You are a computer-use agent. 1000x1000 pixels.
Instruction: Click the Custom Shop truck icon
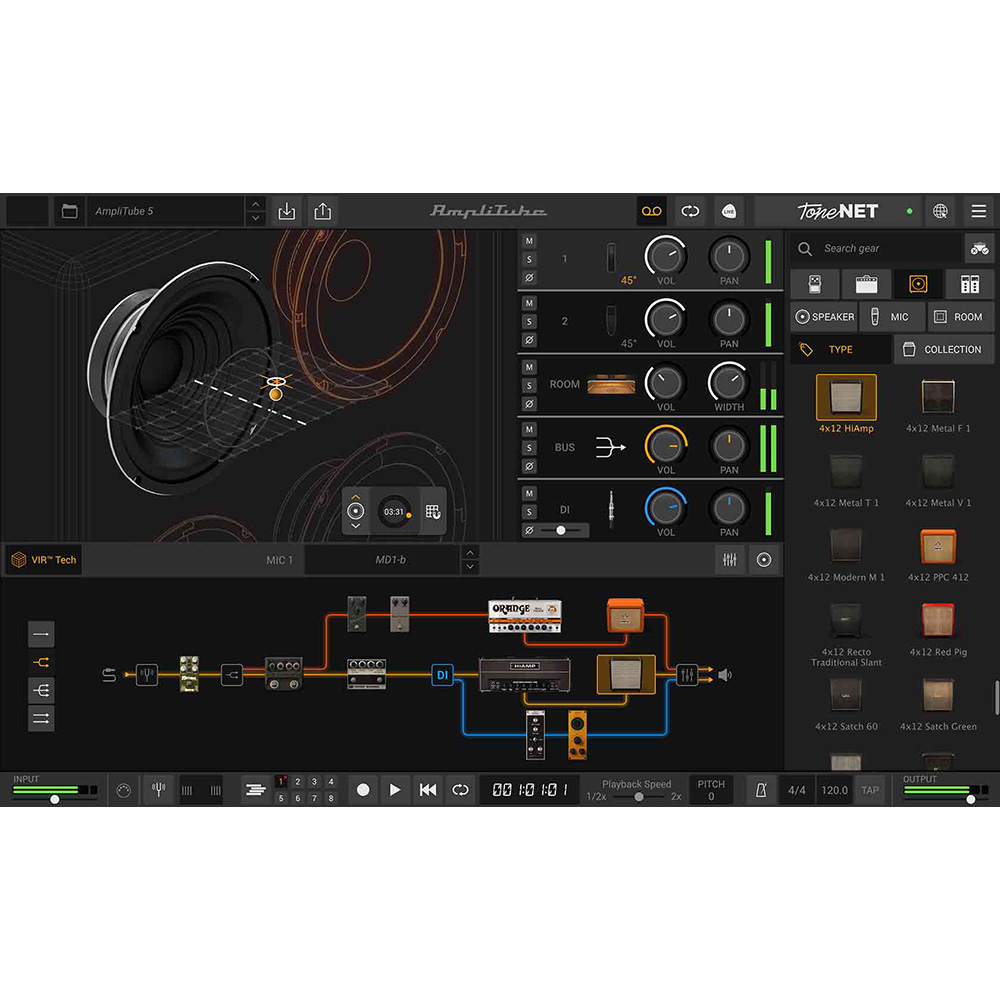[x=980, y=248]
